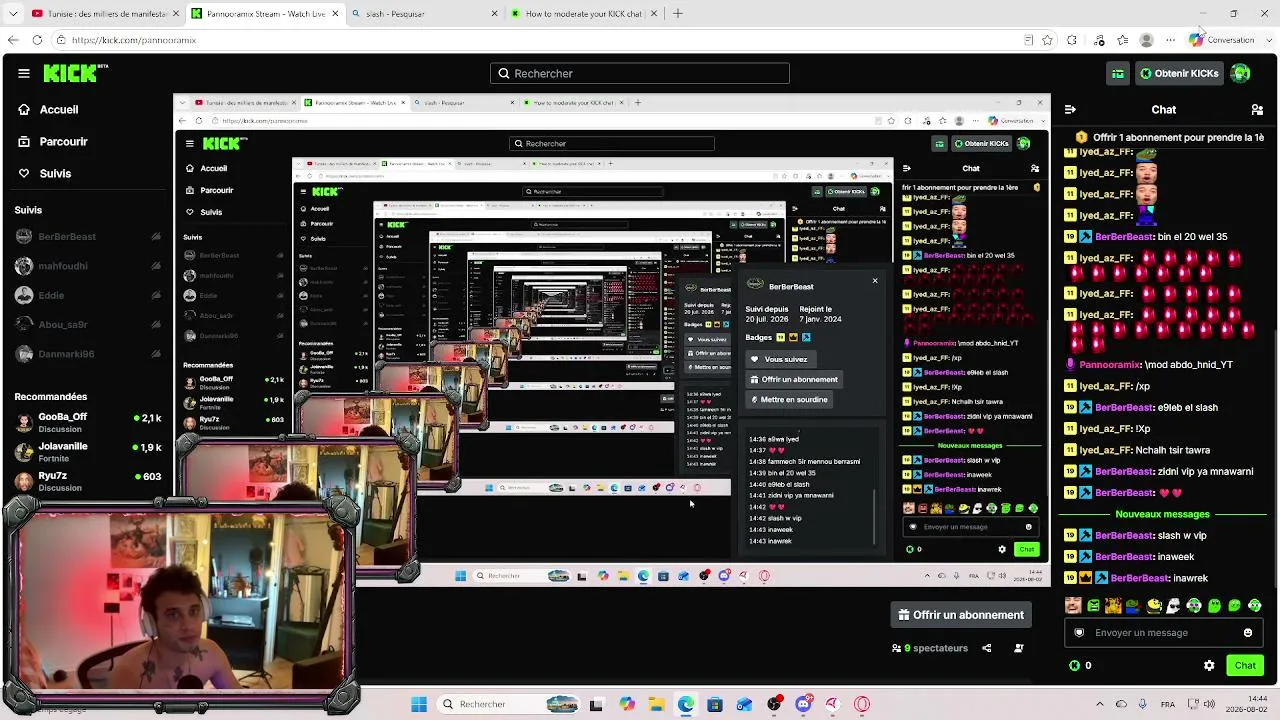Open recommended channel Ryu7z
This screenshot has height=720, width=1280.
[x=88, y=481]
